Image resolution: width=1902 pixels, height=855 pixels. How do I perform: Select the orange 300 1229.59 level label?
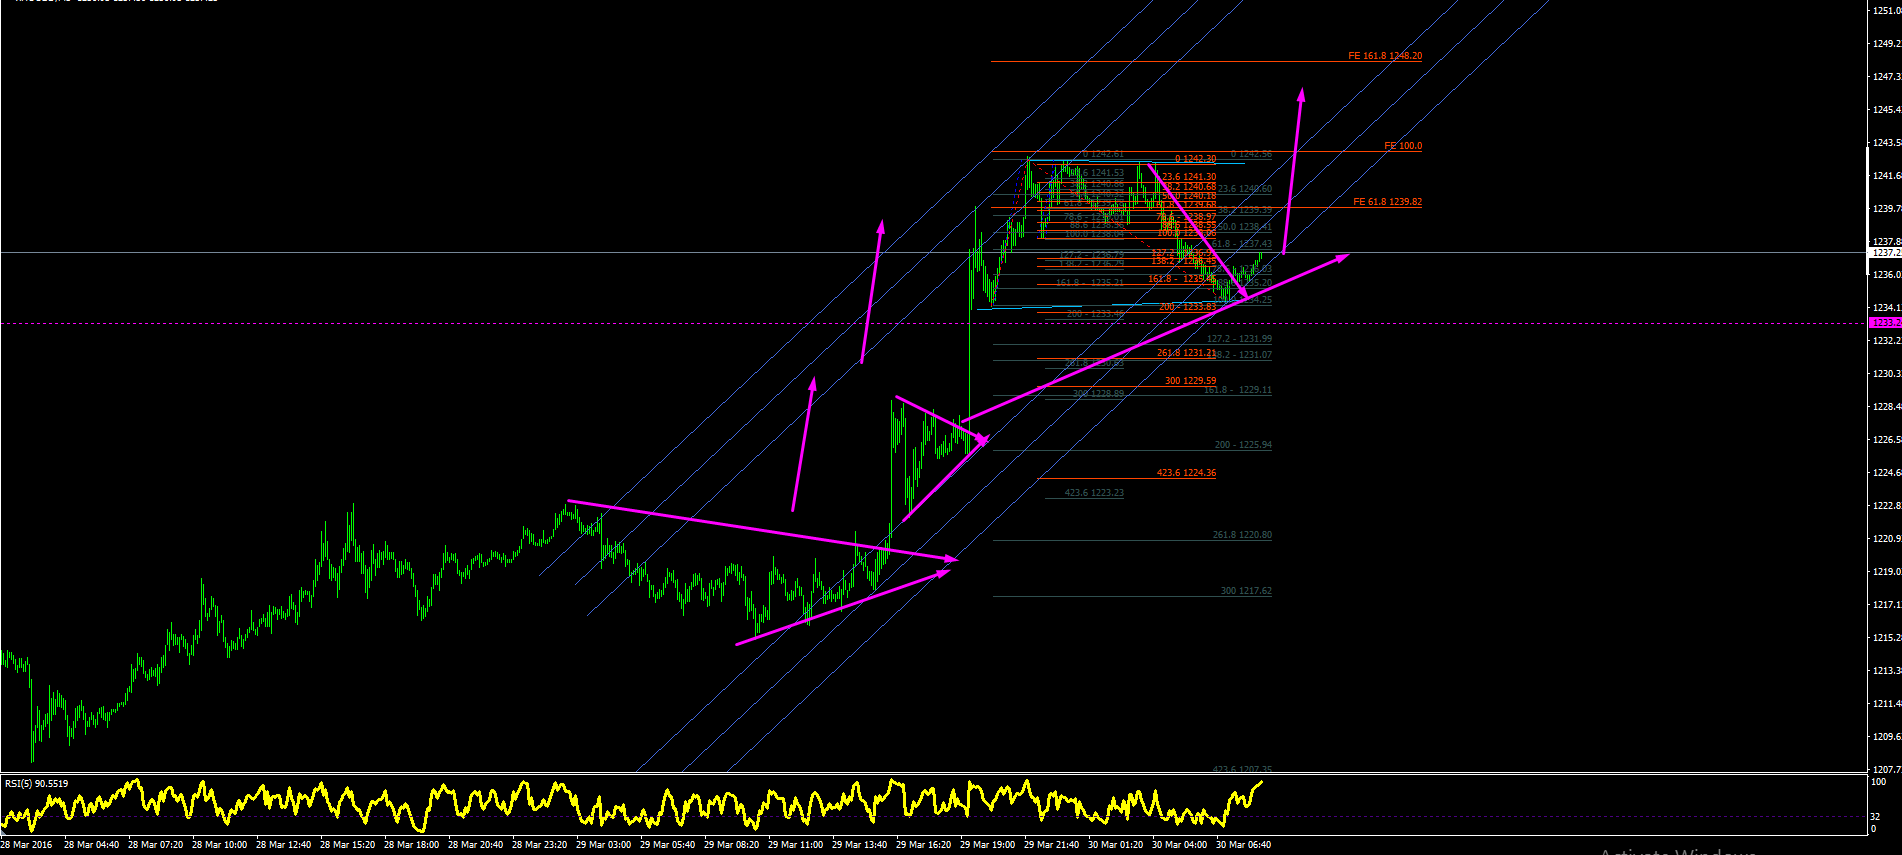tap(1190, 381)
